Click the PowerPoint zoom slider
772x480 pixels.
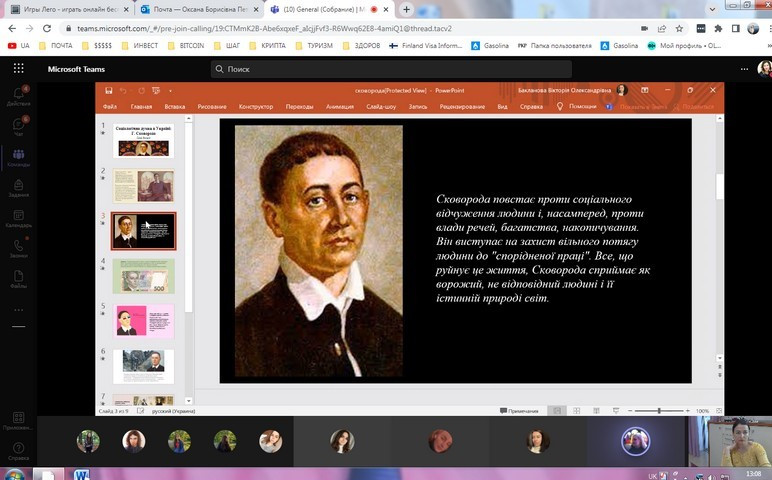[660, 411]
